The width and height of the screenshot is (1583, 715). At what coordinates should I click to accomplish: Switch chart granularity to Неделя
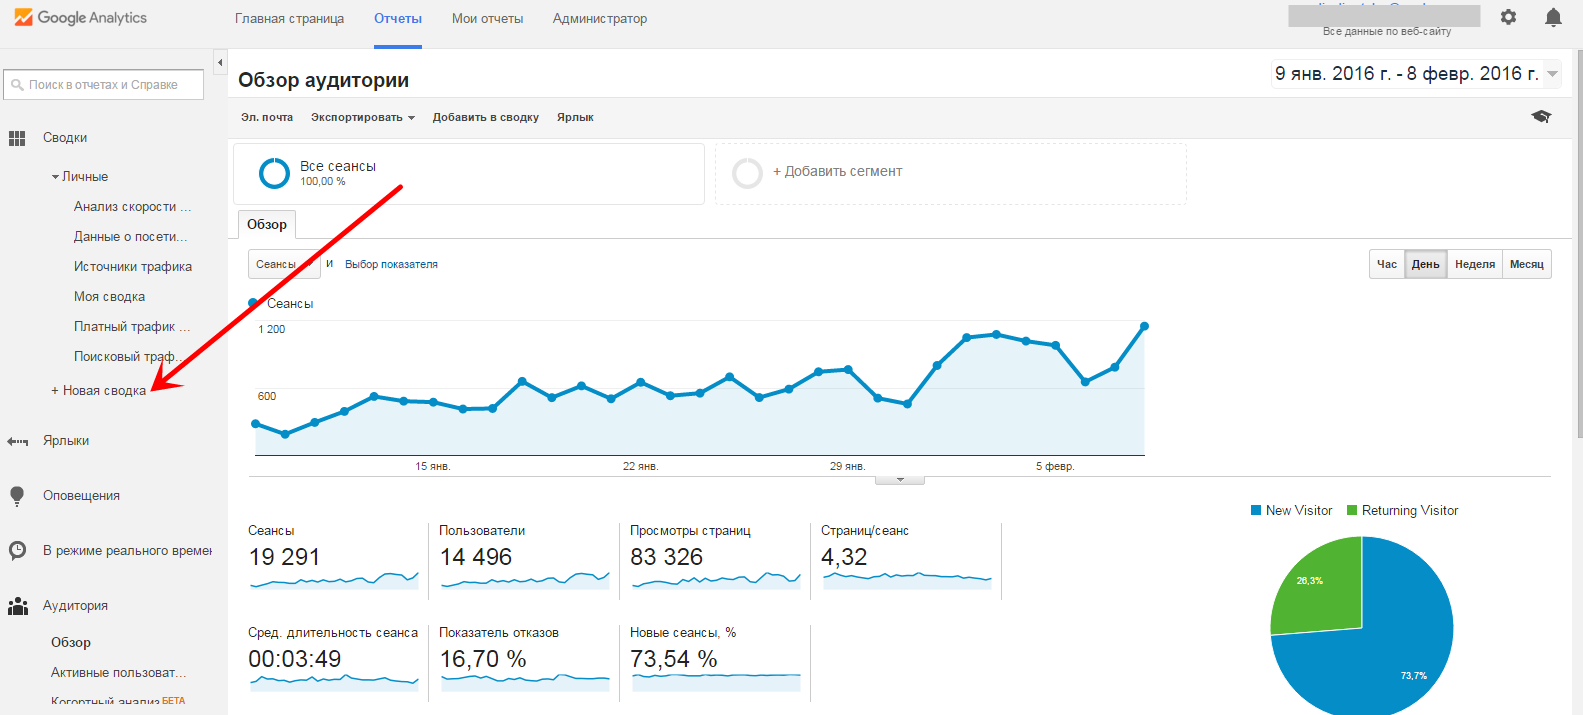click(x=1474, y=264)
